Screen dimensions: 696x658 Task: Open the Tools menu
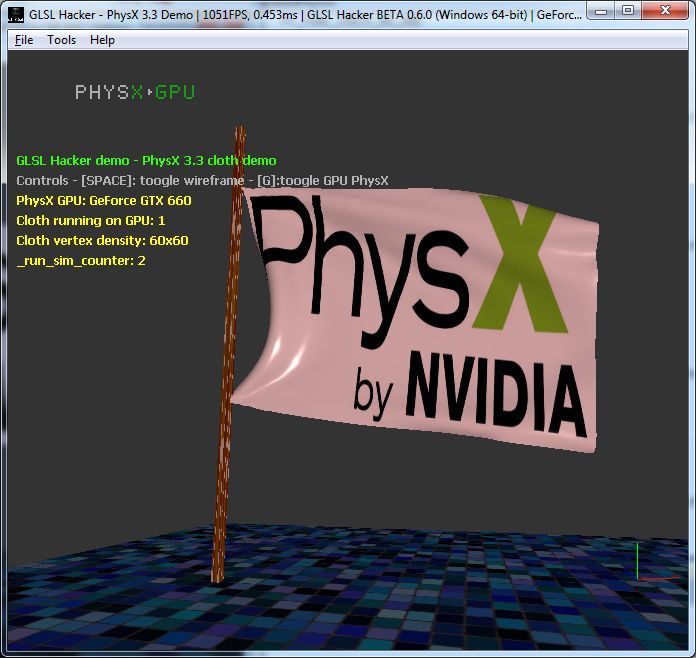click(62, 40)
